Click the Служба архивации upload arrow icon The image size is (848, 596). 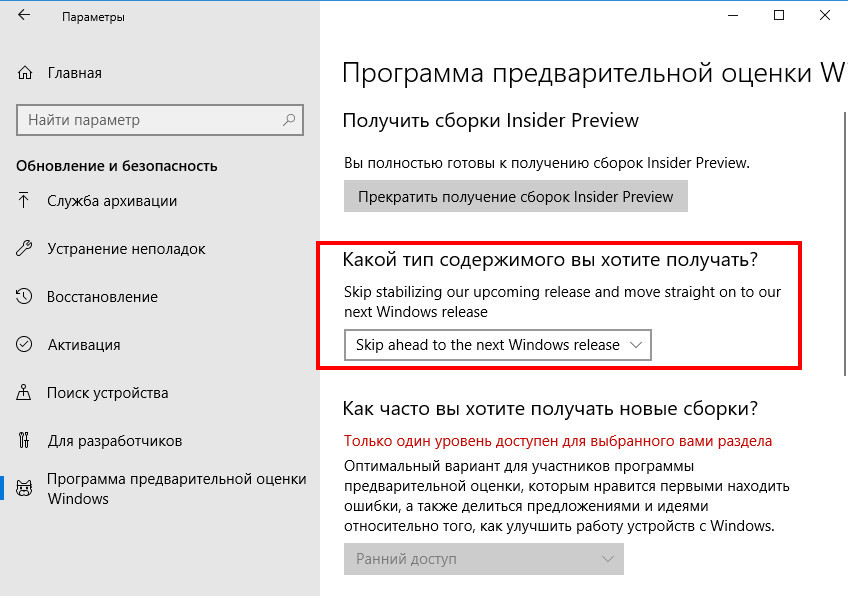pos(24,201)
